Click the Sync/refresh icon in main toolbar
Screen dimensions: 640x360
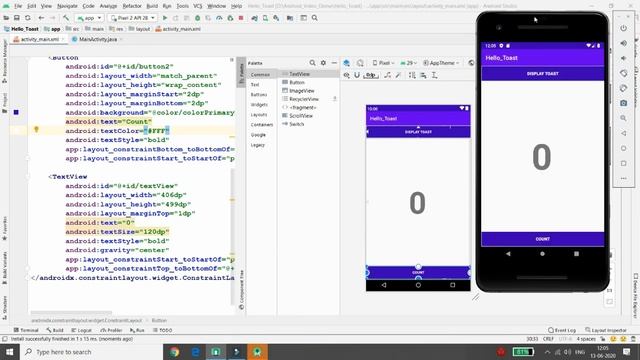(28, 18)
